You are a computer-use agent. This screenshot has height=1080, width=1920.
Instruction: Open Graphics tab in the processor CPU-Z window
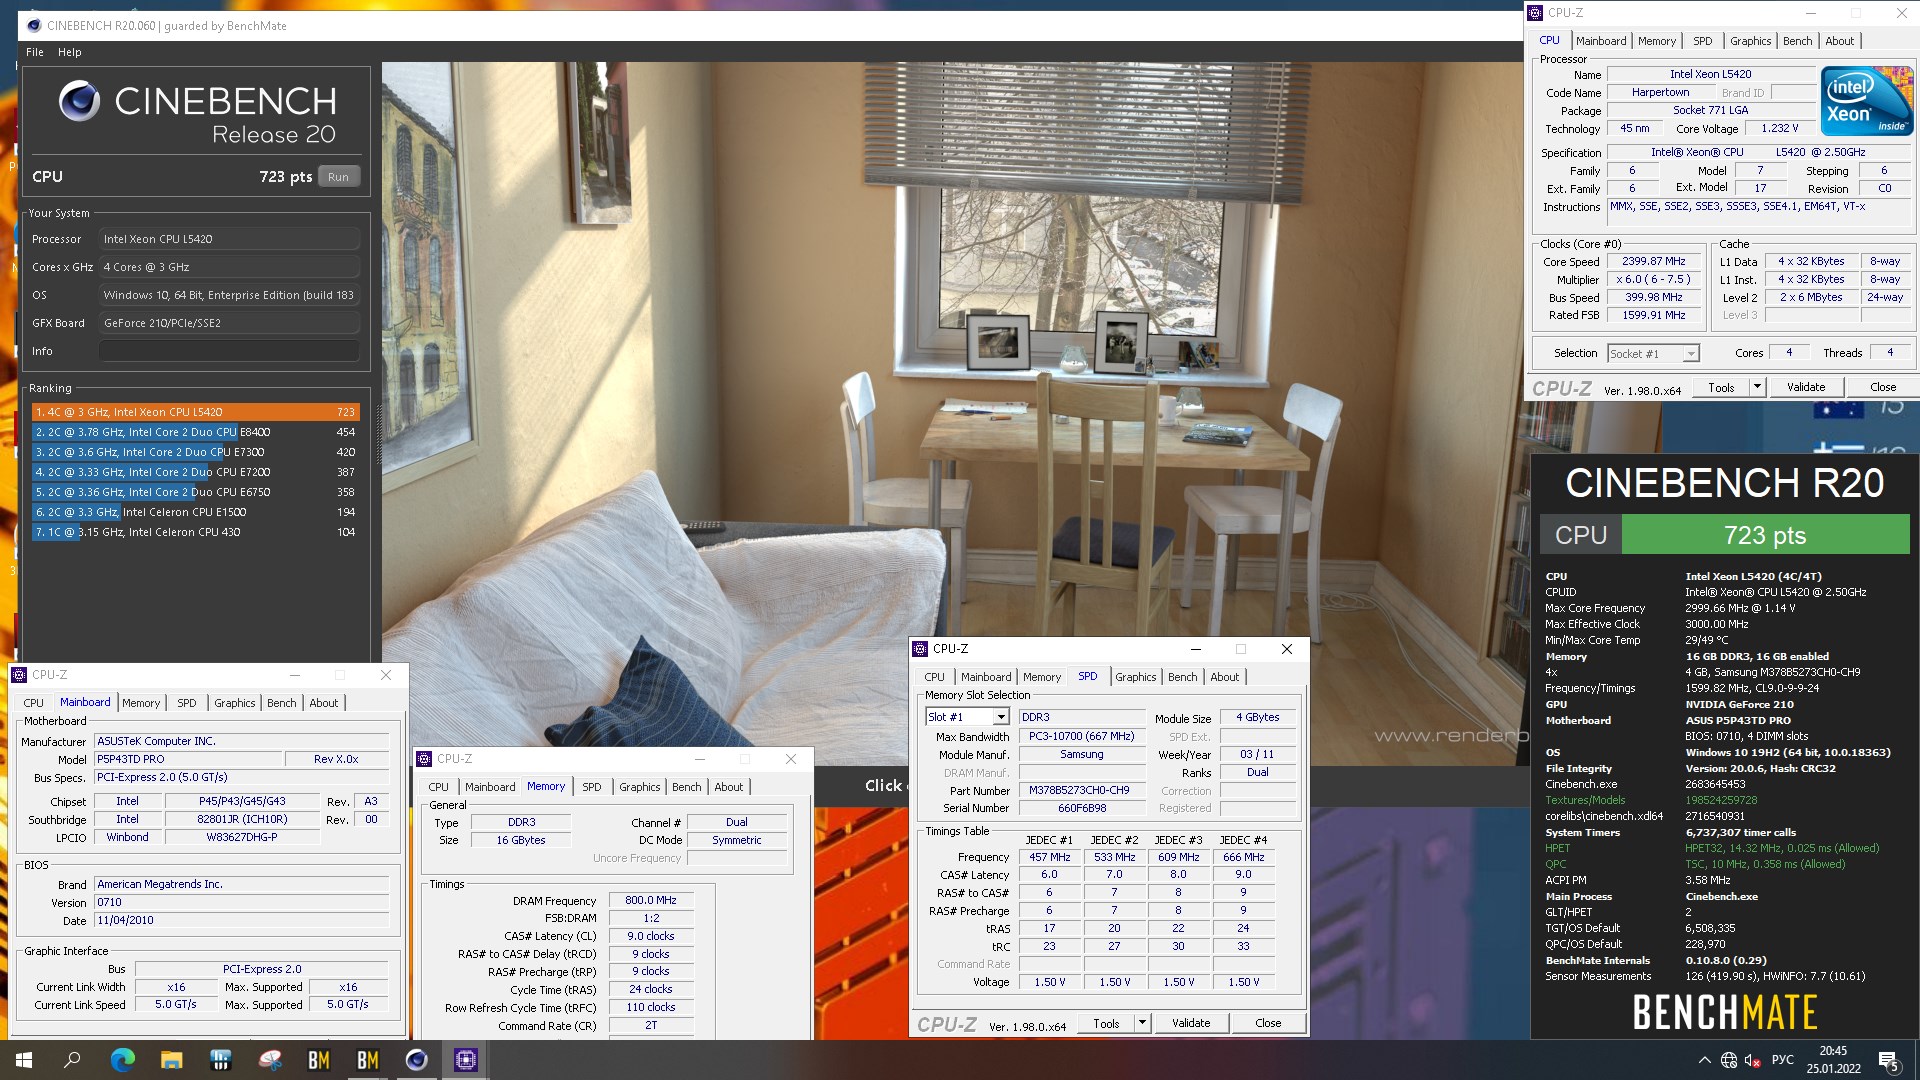click(1751, 41)
